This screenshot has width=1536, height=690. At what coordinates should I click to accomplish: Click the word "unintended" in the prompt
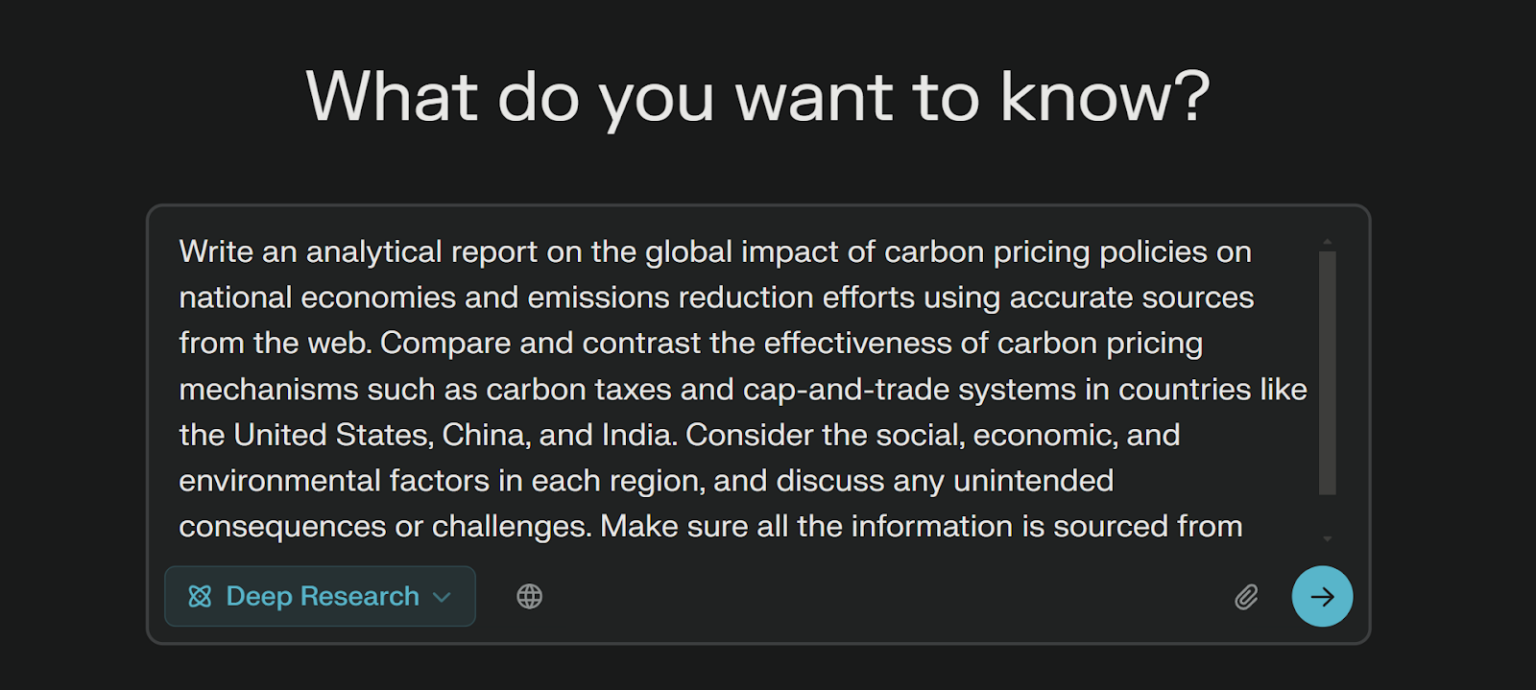(1033, 481)
